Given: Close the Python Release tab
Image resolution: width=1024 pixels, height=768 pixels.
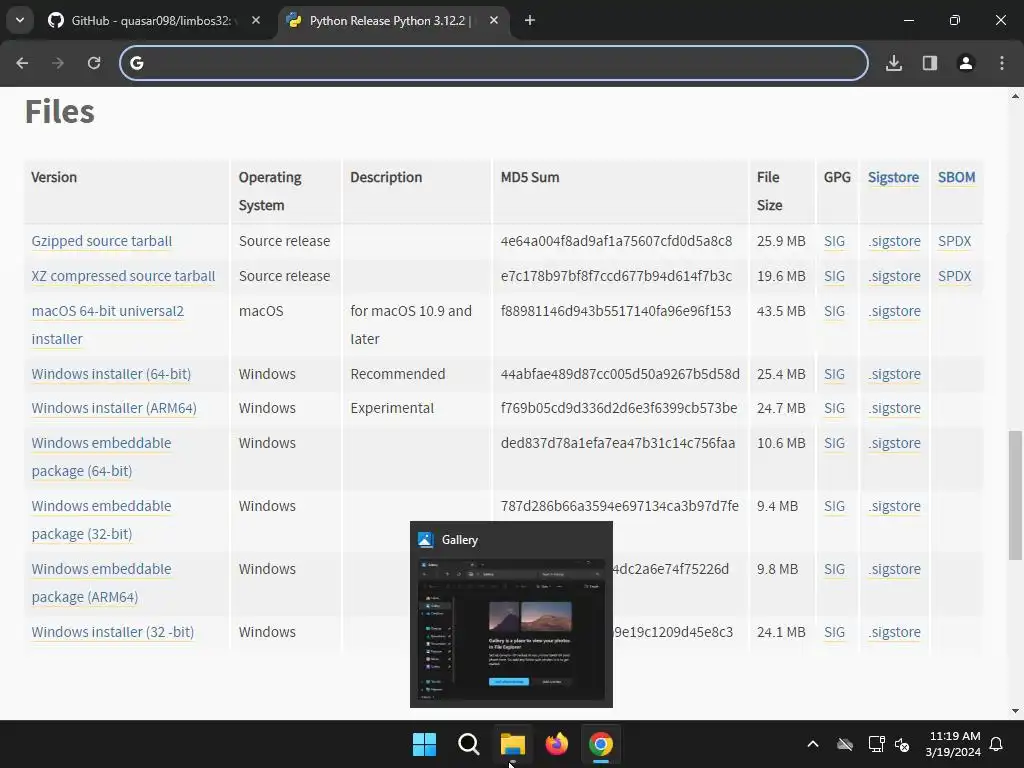Looking at the screenshot, I should (494, 20).
